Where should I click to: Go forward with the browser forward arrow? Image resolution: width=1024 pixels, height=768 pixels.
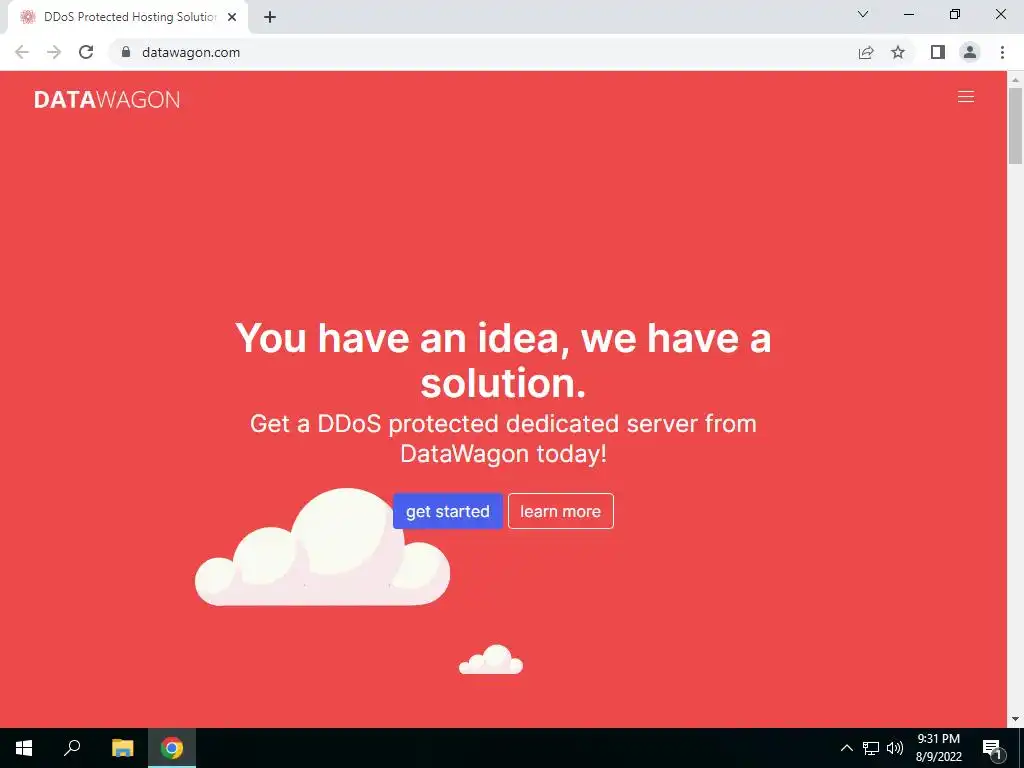click(x=54, y=52)
